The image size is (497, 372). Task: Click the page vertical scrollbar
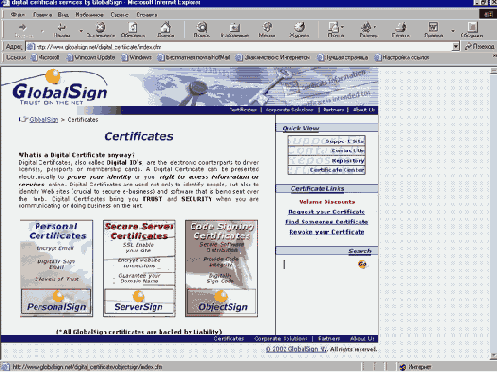[x=493, y=213]
